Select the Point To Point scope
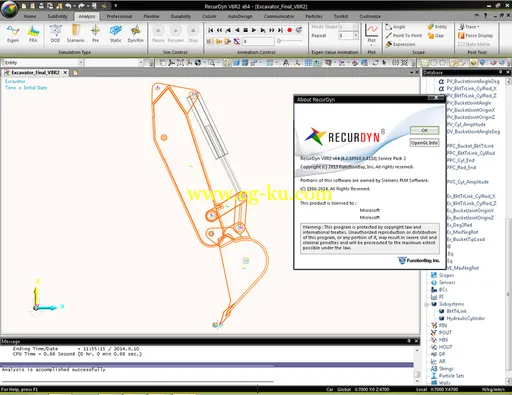Screen dimensions: 512x395 tap(404, 35)
